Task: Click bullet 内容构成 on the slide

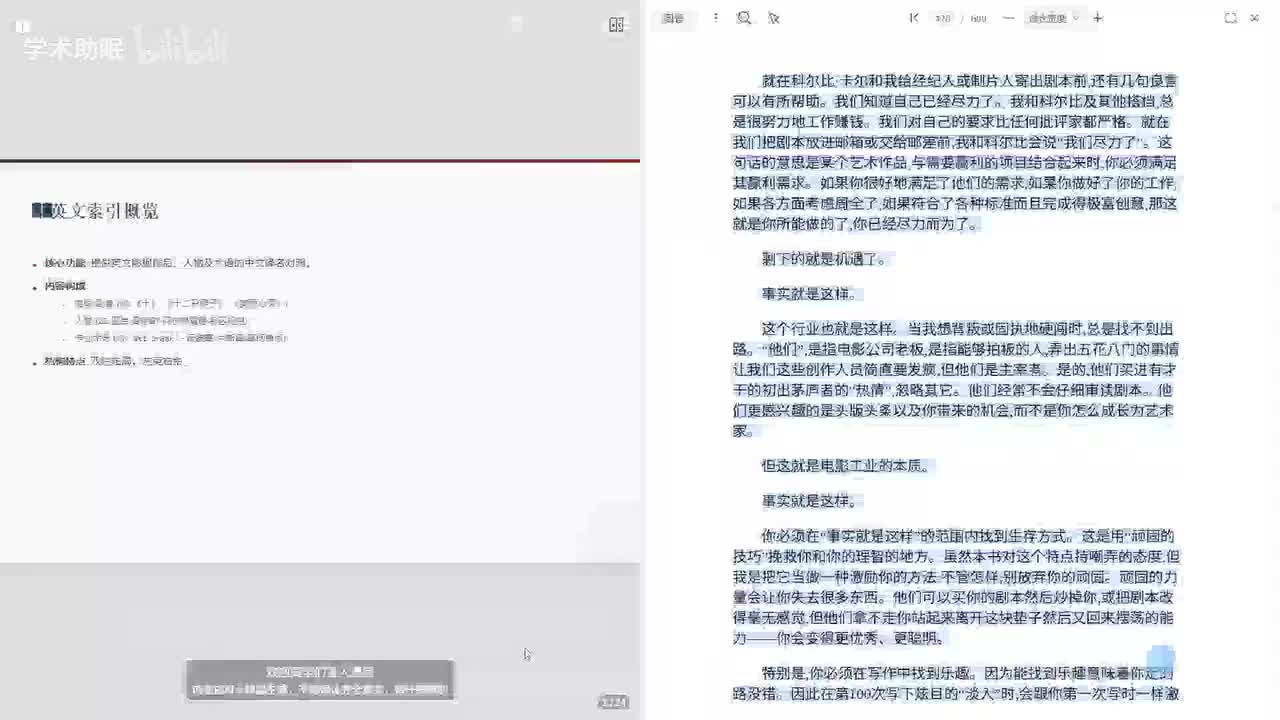Action: [65, 286]
